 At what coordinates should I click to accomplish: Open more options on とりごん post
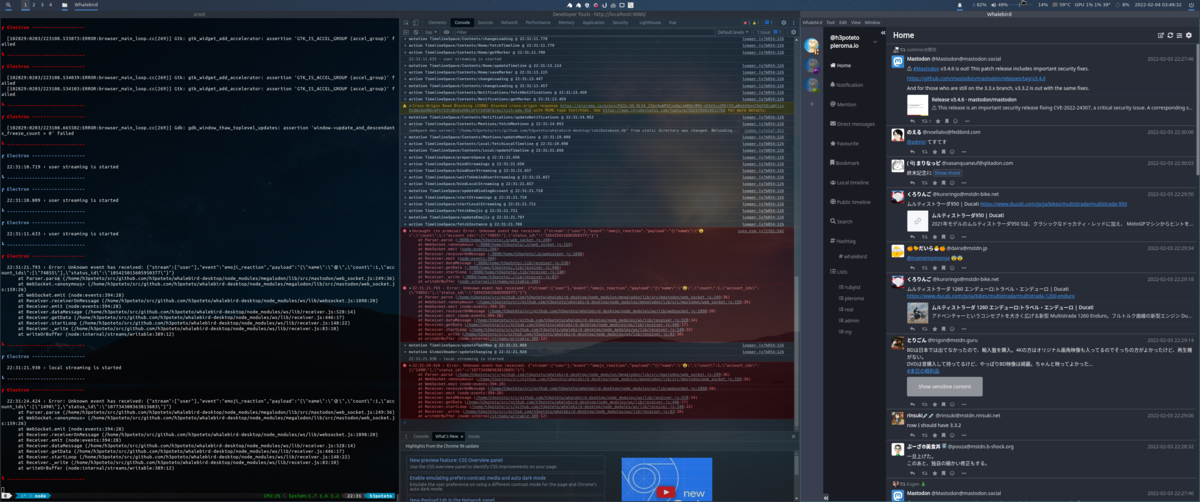click(964, 404)
